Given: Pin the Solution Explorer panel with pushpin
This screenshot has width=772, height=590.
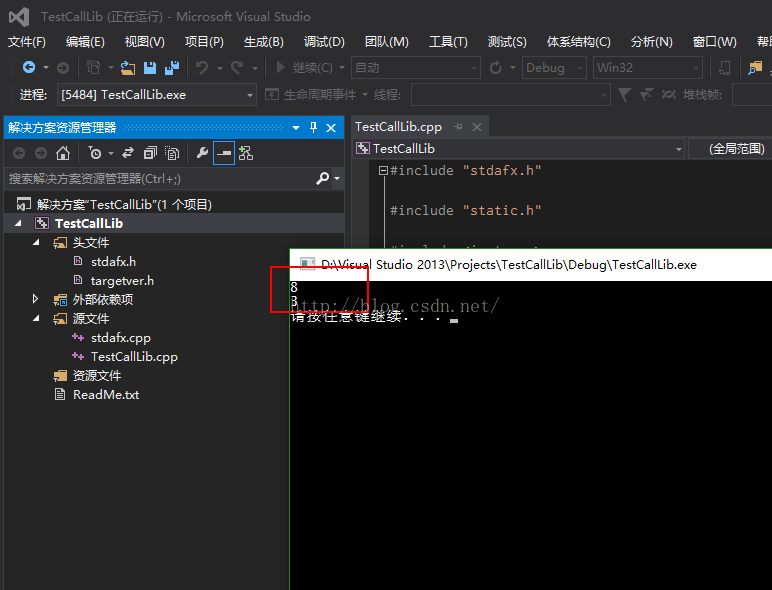Looking at the screenshot, I should point(313,128).
